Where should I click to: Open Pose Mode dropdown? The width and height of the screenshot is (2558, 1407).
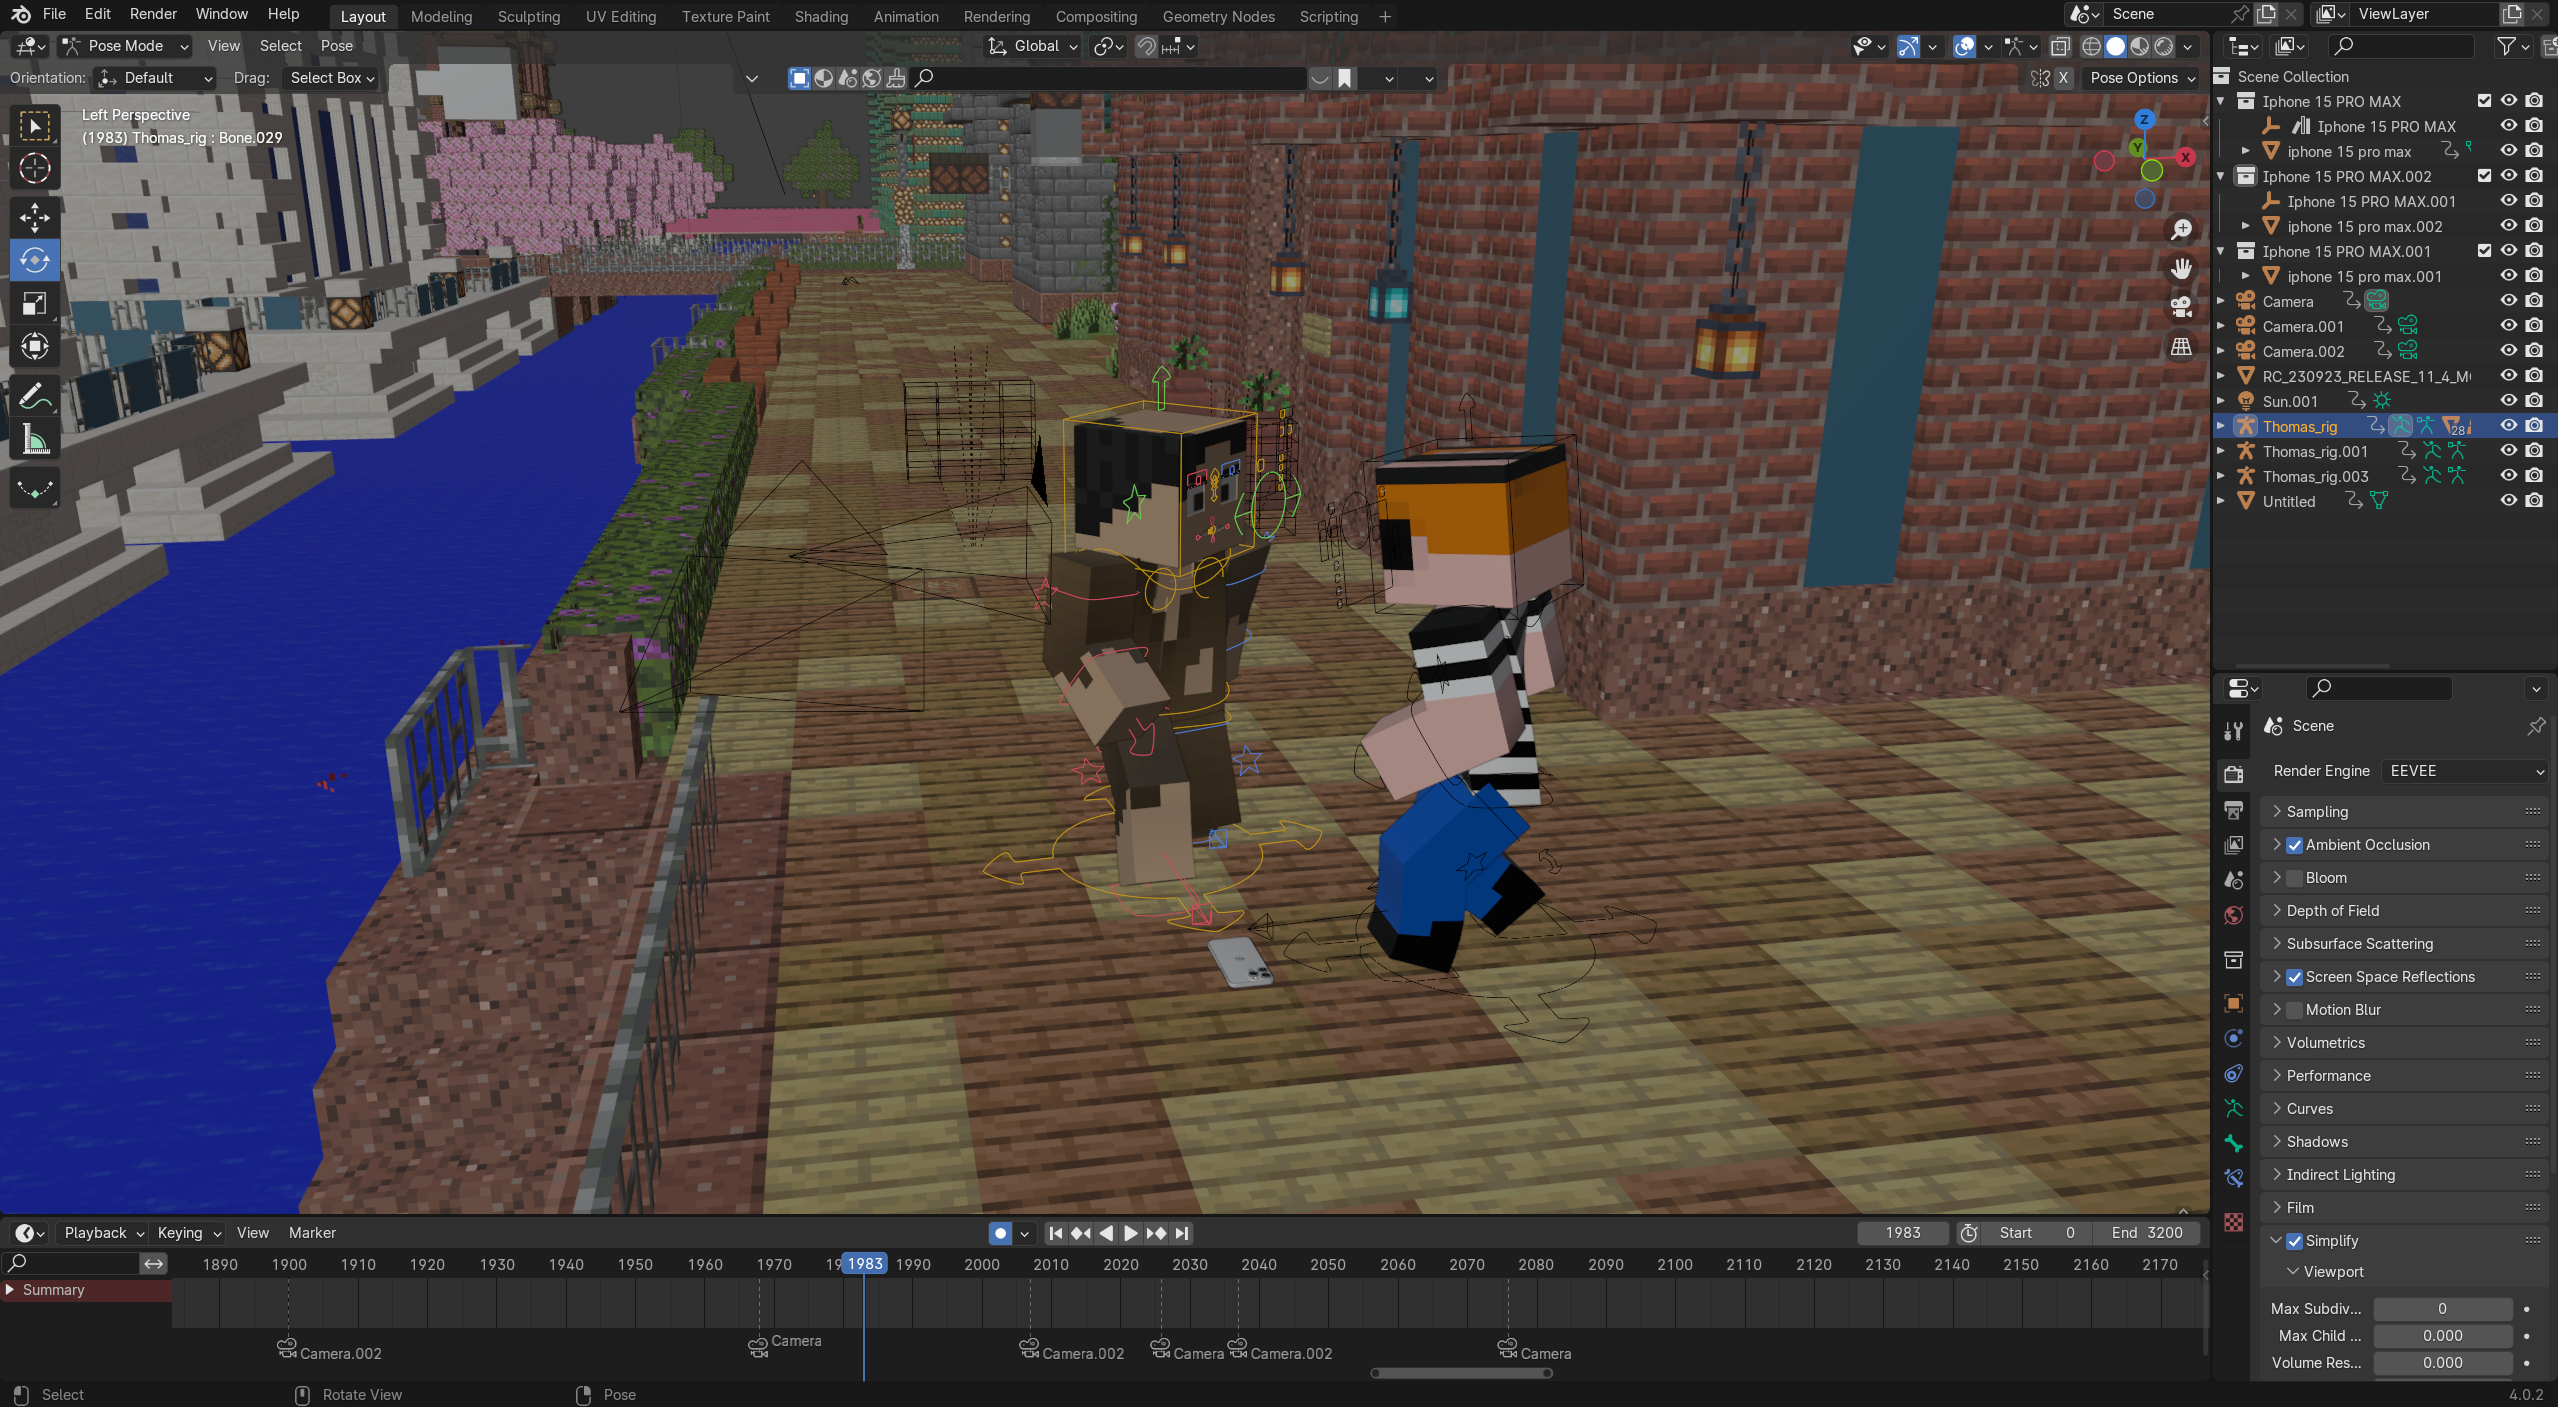[125, 46]
